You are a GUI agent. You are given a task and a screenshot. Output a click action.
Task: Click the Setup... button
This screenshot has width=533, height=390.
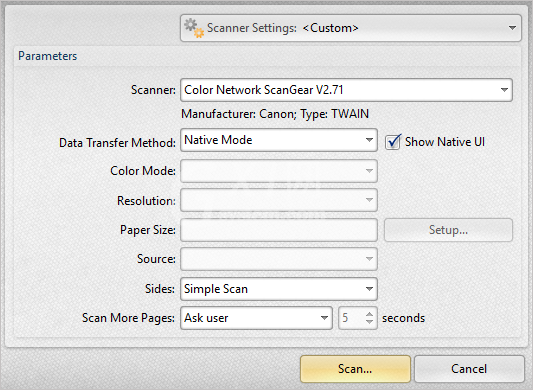click(448, 230)
